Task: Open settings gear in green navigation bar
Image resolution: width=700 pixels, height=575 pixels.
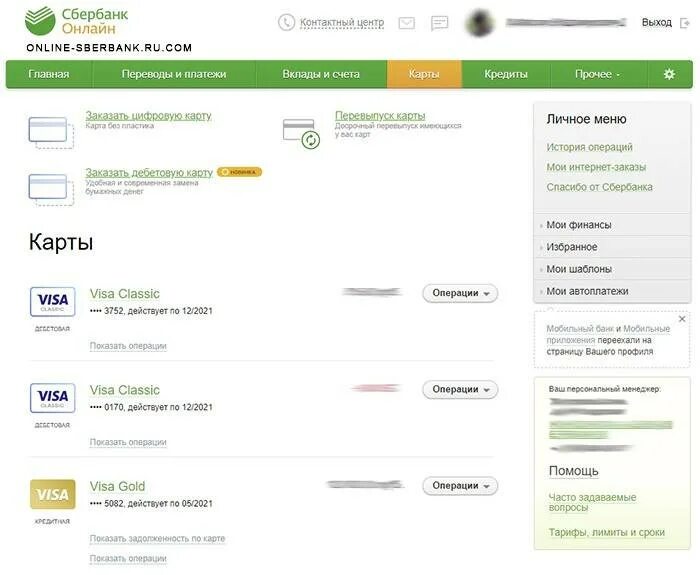Action: (669, 74)
